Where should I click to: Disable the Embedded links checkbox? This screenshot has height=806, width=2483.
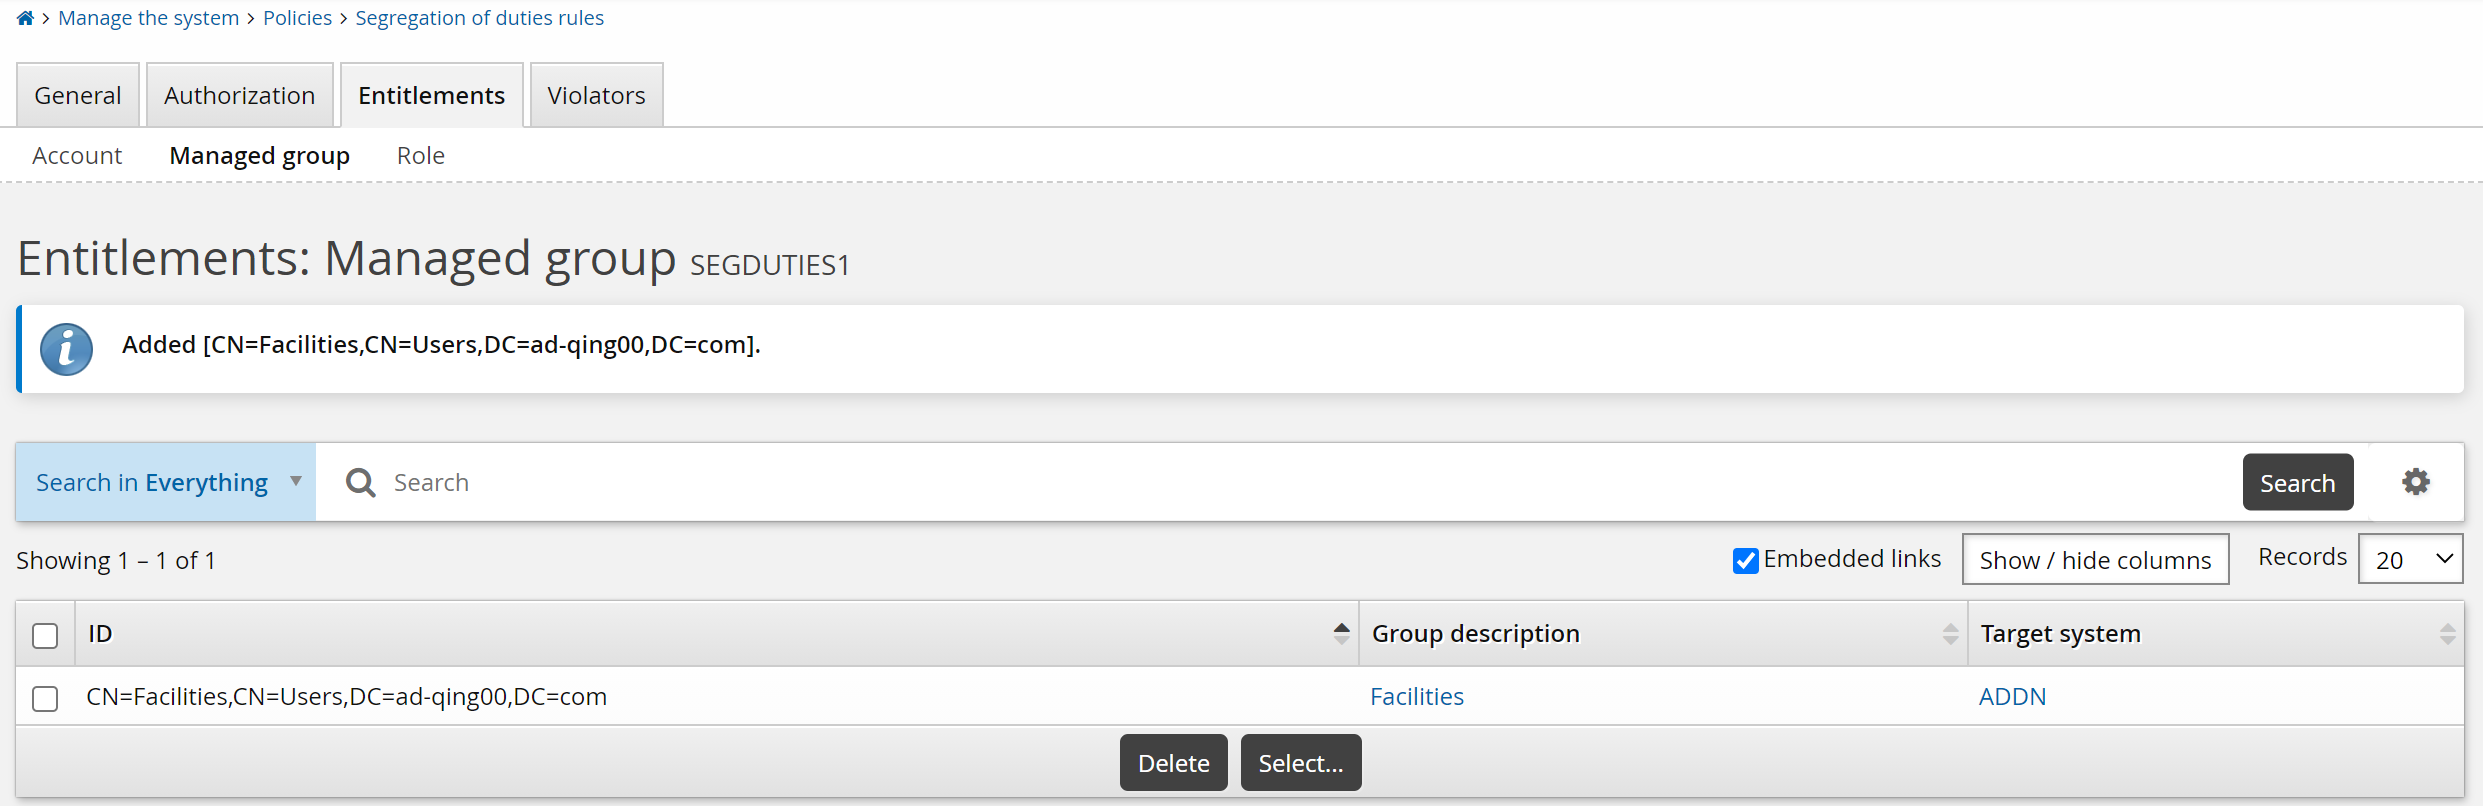(x=1745, y=560)
